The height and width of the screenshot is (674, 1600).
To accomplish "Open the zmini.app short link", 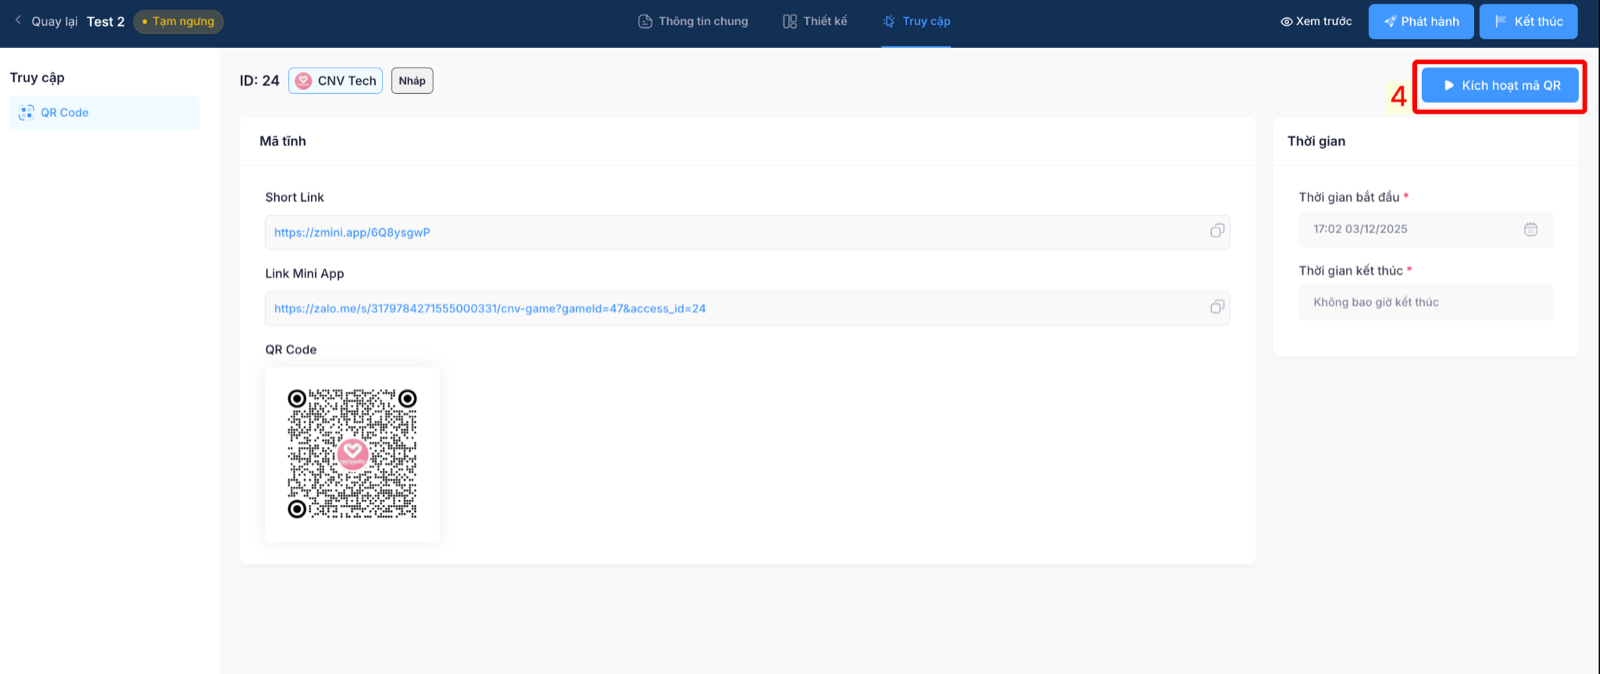I will [x=352, y=232].
